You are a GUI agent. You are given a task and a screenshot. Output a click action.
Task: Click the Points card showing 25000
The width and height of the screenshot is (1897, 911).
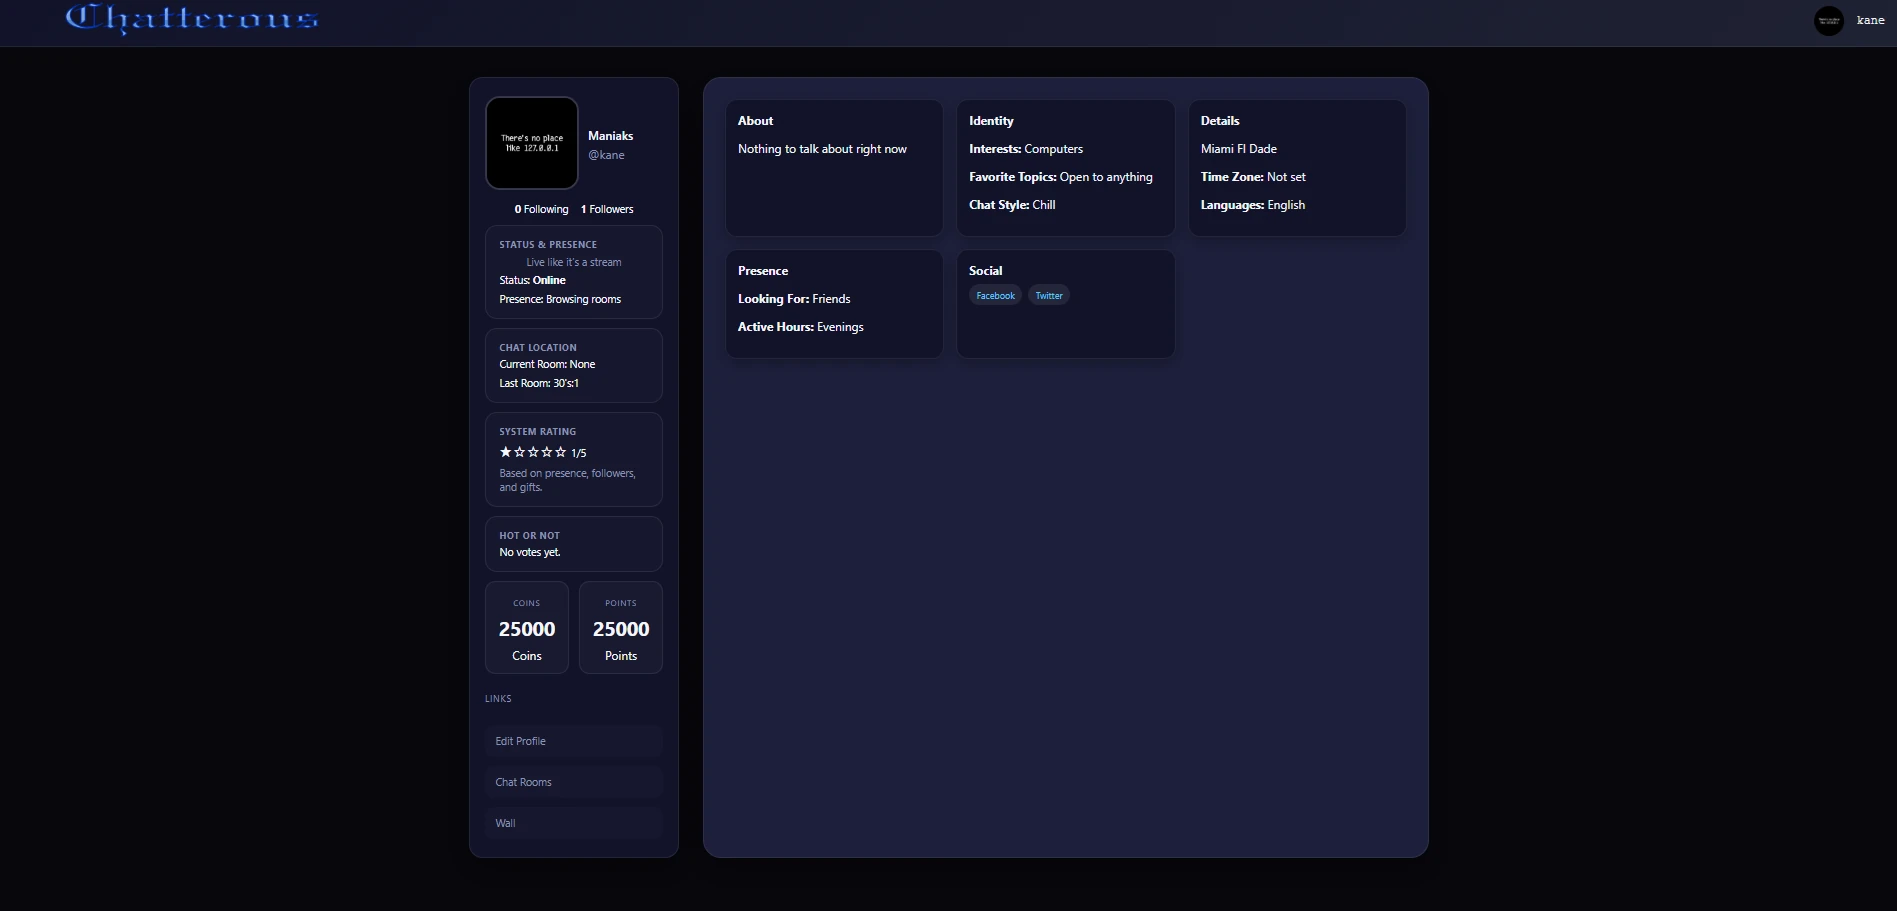[x=620, y=628]
